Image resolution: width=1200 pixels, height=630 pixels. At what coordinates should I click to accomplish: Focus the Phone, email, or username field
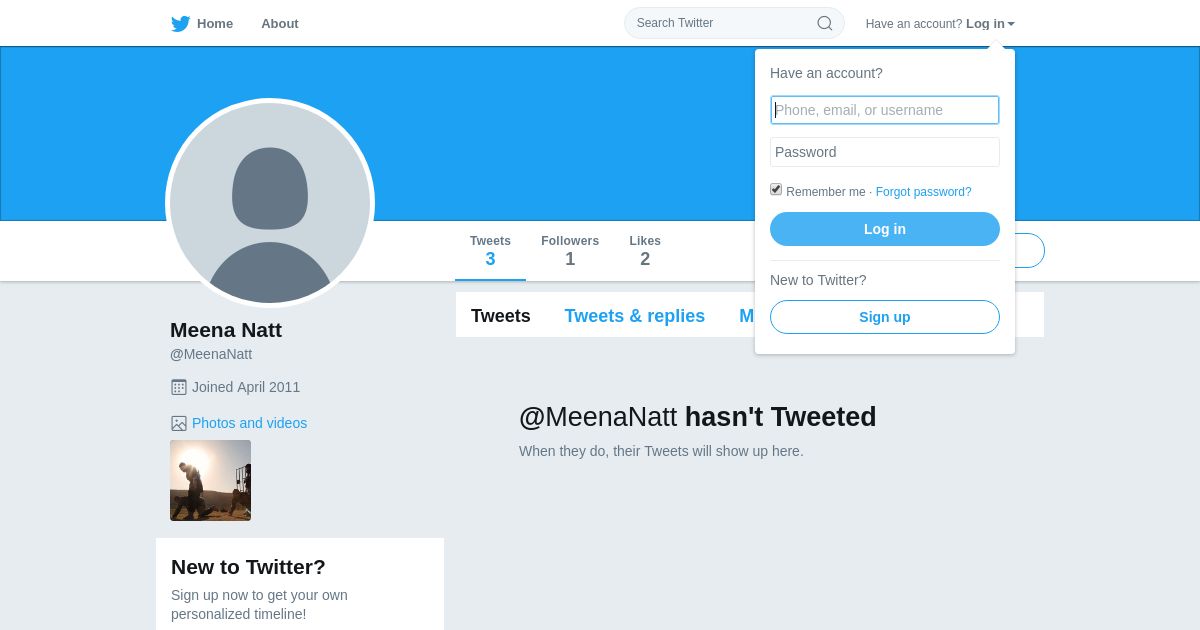(x=885, y=110)
